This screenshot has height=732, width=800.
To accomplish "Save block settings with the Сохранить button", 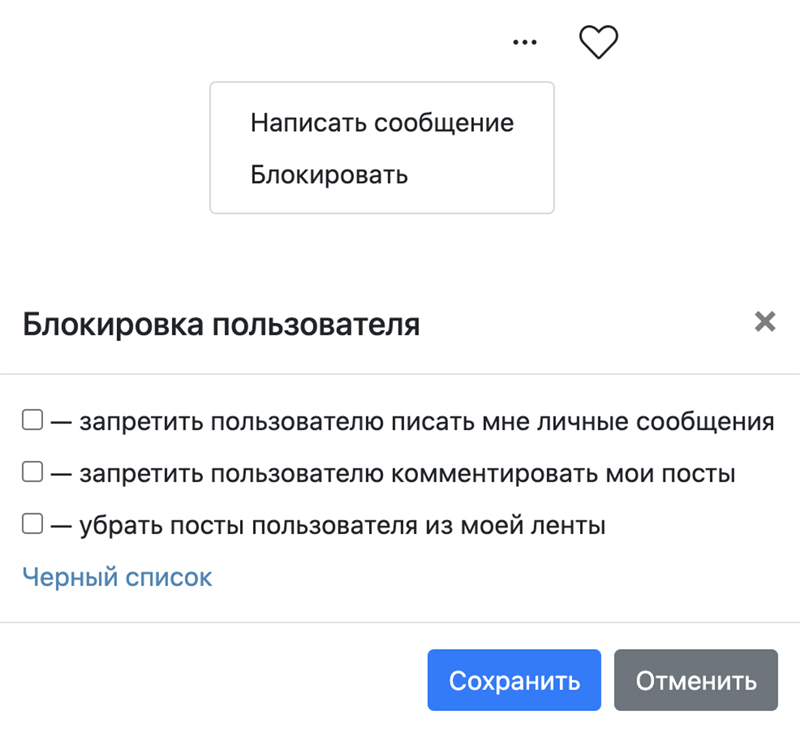I will click(514, 681).
